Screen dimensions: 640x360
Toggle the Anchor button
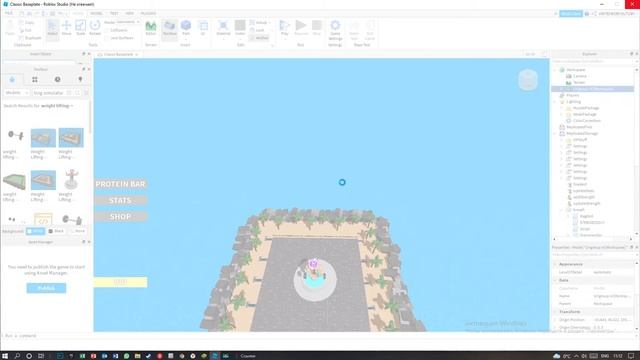(259, 38)
